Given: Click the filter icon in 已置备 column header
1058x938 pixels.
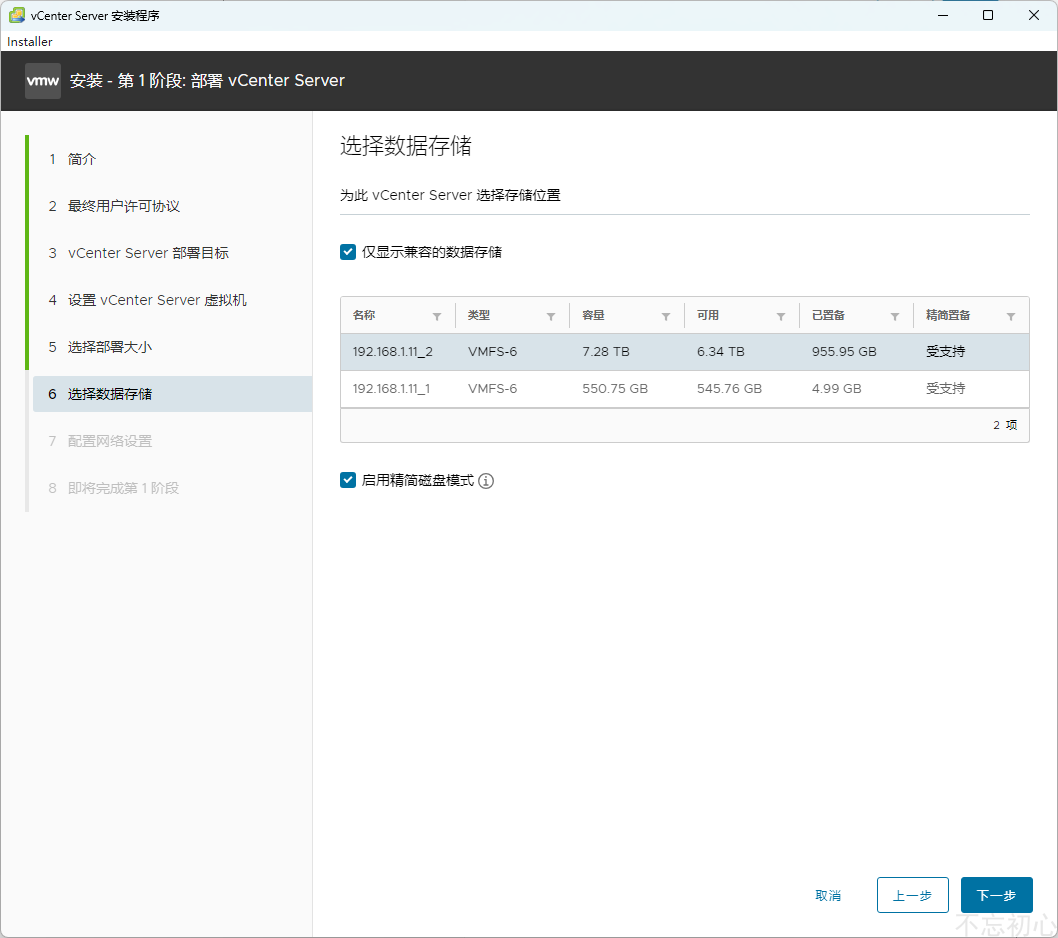Looking at the screenshot, I should point(895,316).
